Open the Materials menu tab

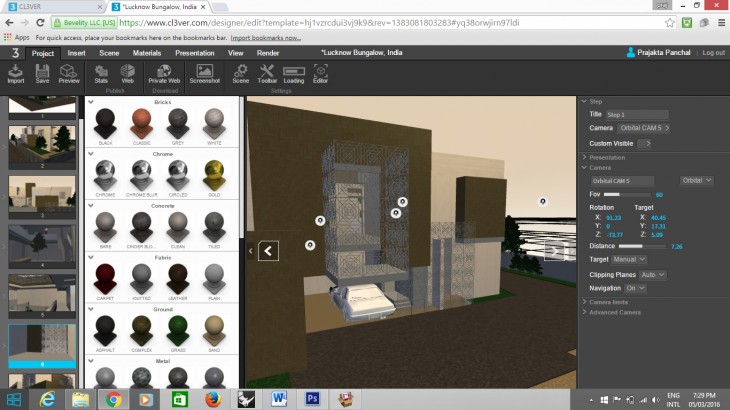click(147, 53)
